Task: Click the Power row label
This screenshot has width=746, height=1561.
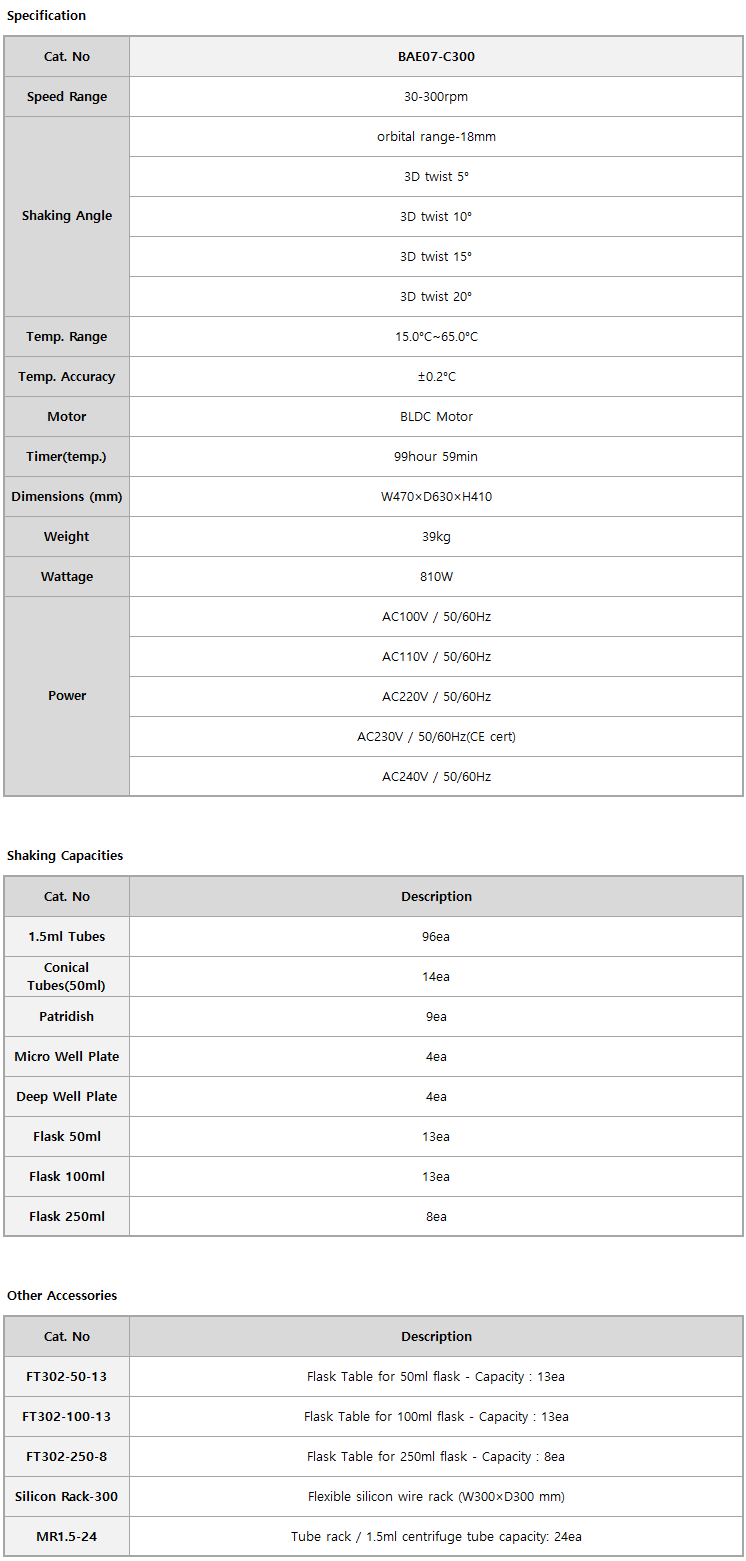Action: pos(67,696)
